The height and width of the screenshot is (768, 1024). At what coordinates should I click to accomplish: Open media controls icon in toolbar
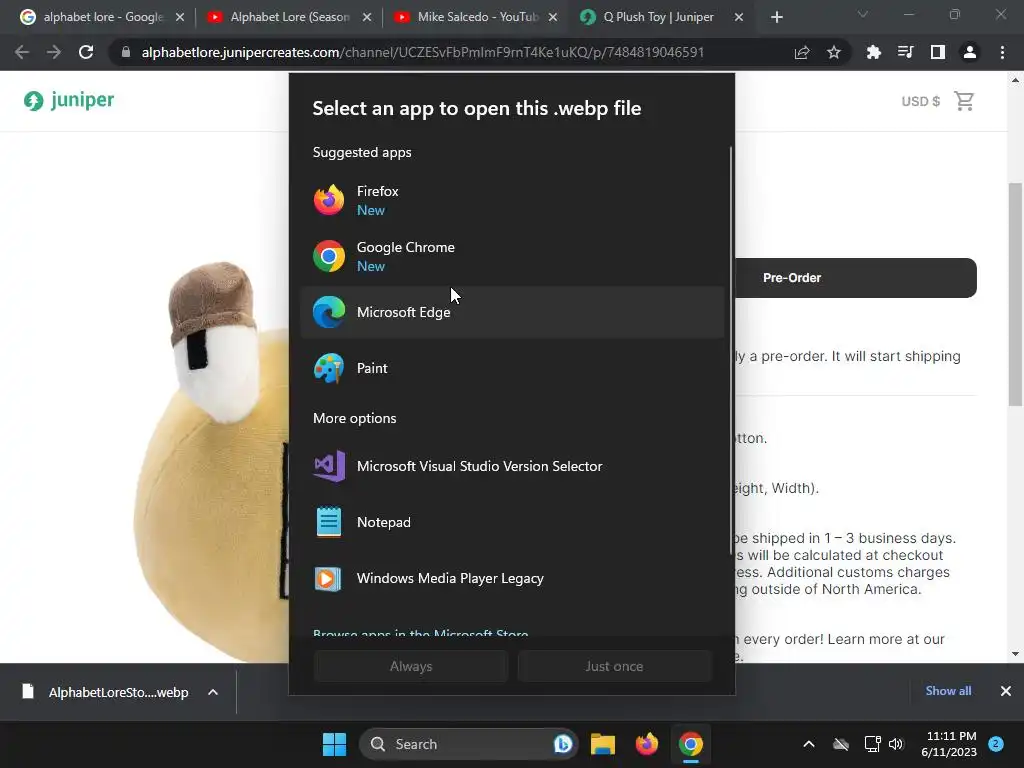click(x=905, y=52)
